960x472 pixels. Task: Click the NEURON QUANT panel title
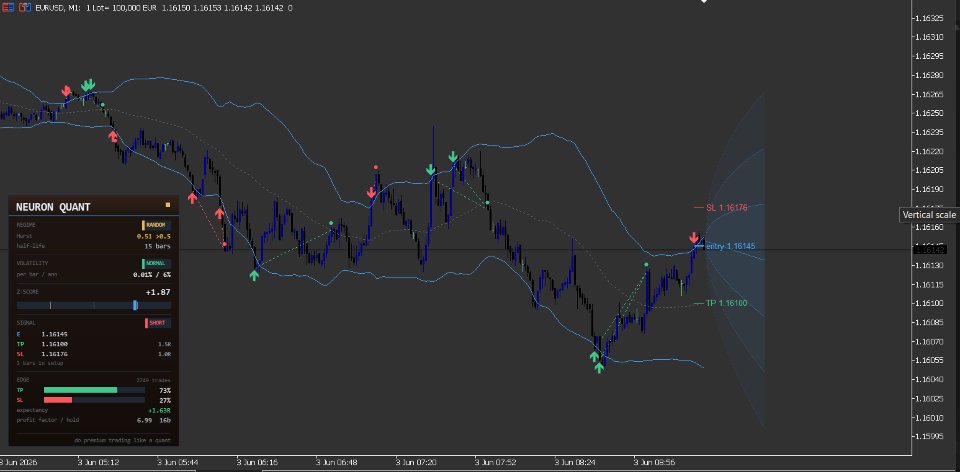tap(53, 207)
